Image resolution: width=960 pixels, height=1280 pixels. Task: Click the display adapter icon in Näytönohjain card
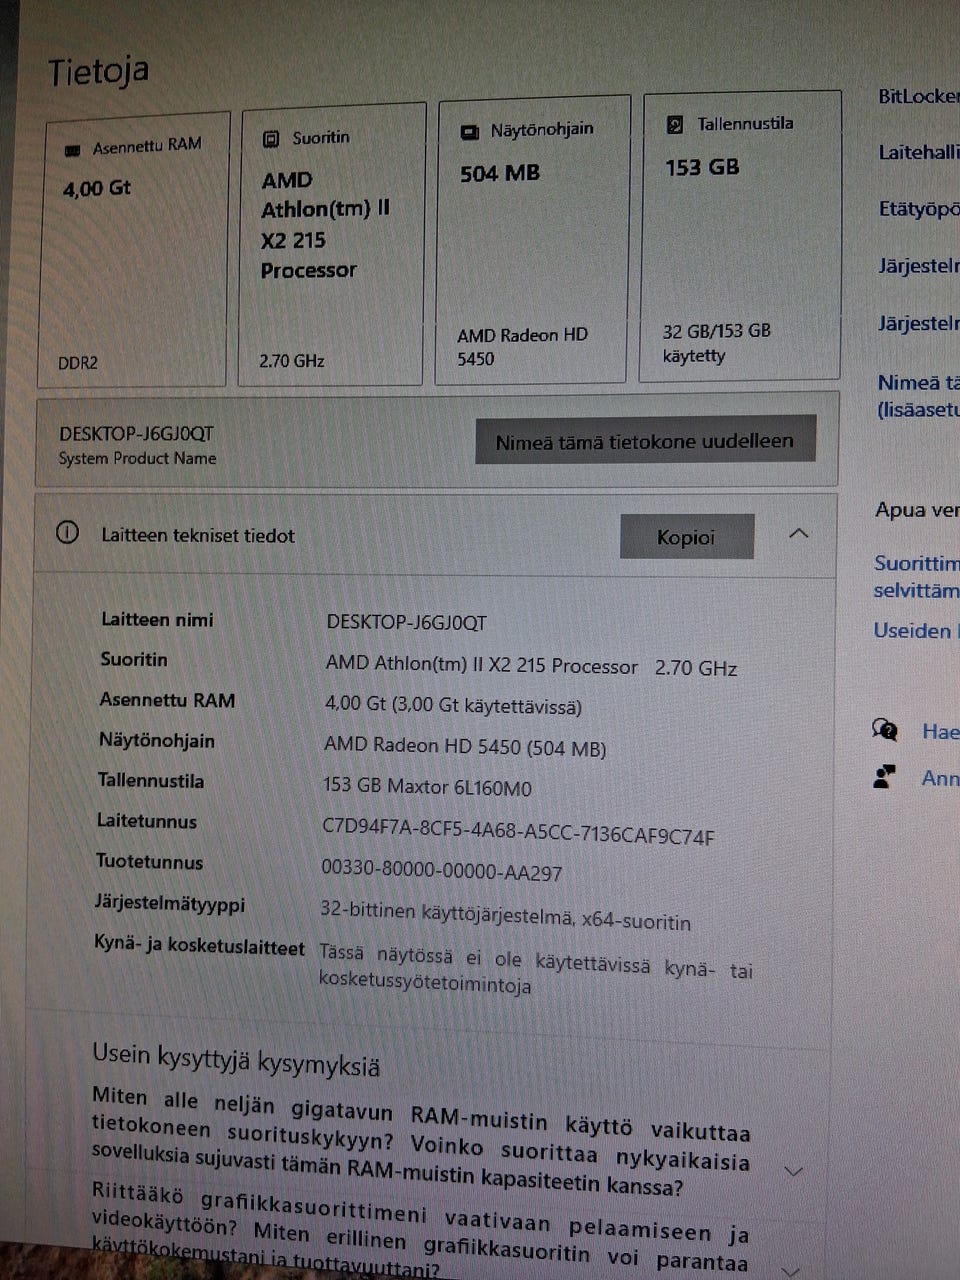coord(469,132)
